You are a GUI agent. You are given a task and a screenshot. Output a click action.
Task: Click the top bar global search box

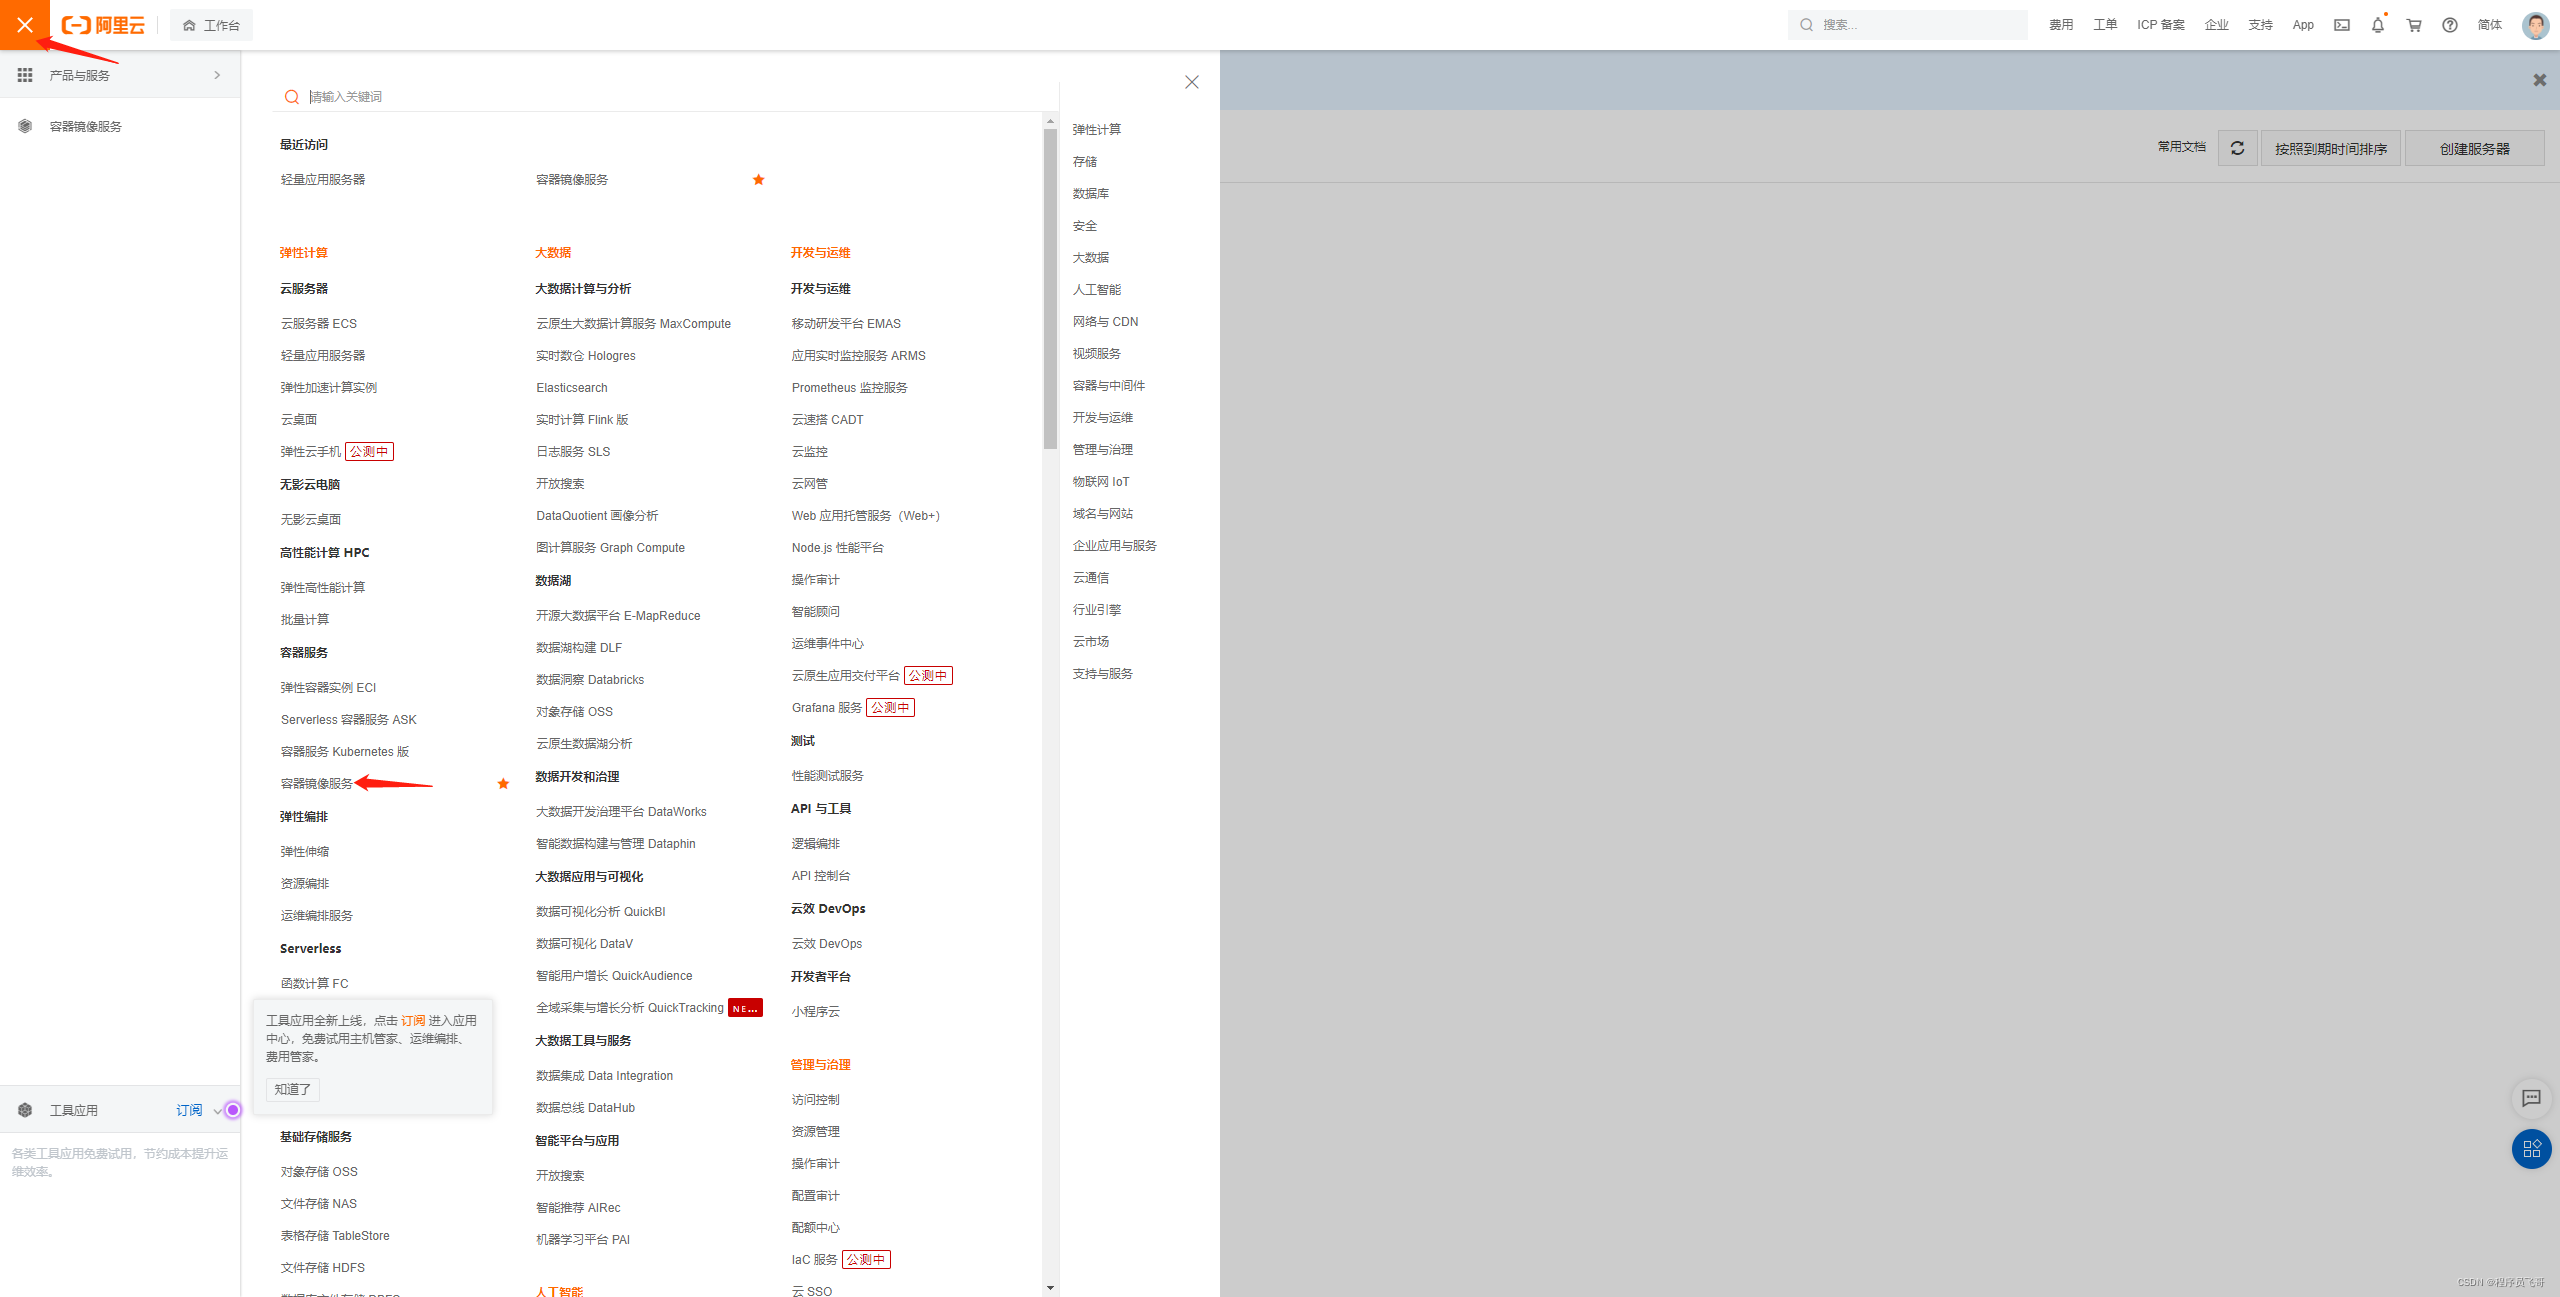[1907, 25]
